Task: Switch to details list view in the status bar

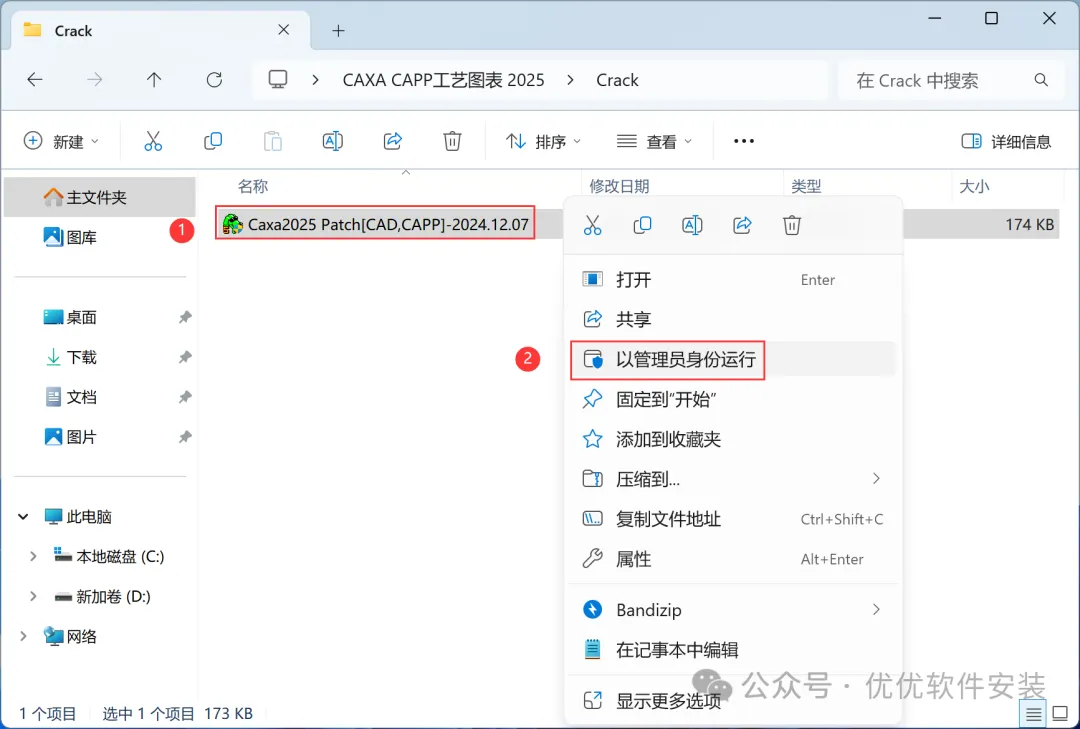Action: tap(1033, 714)
